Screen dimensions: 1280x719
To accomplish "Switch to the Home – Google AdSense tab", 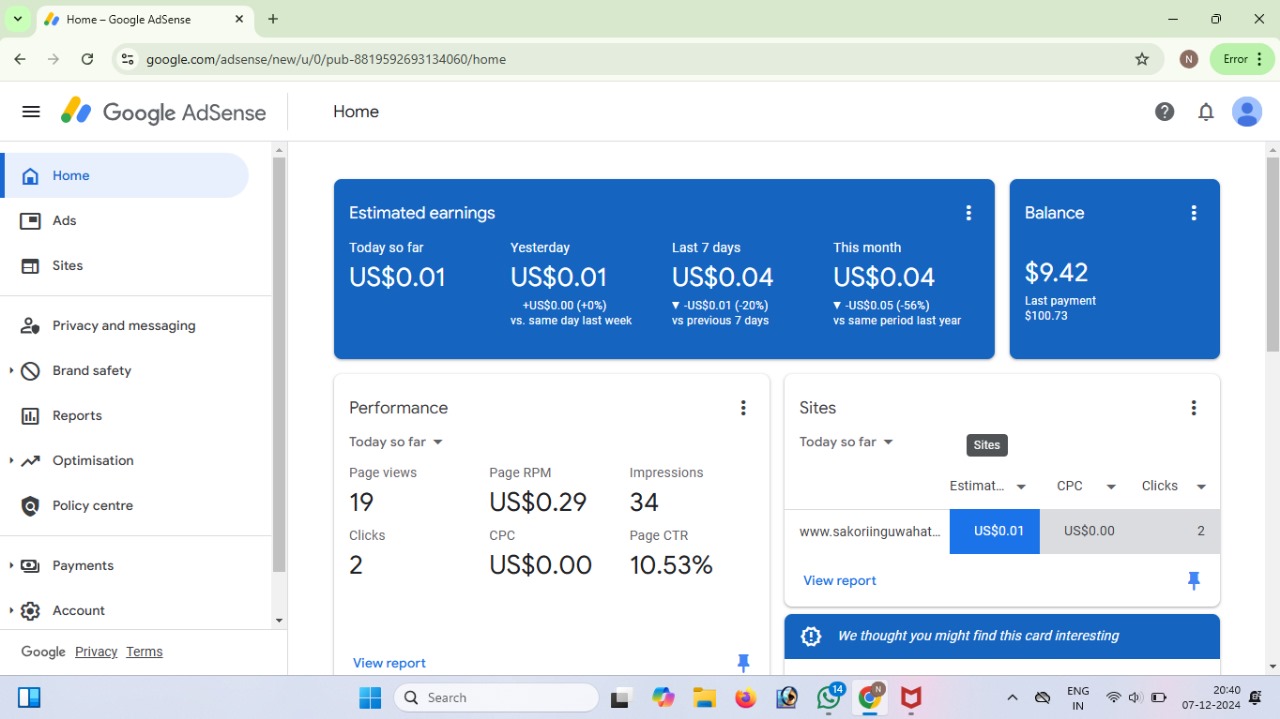I will tap(145, 20).
